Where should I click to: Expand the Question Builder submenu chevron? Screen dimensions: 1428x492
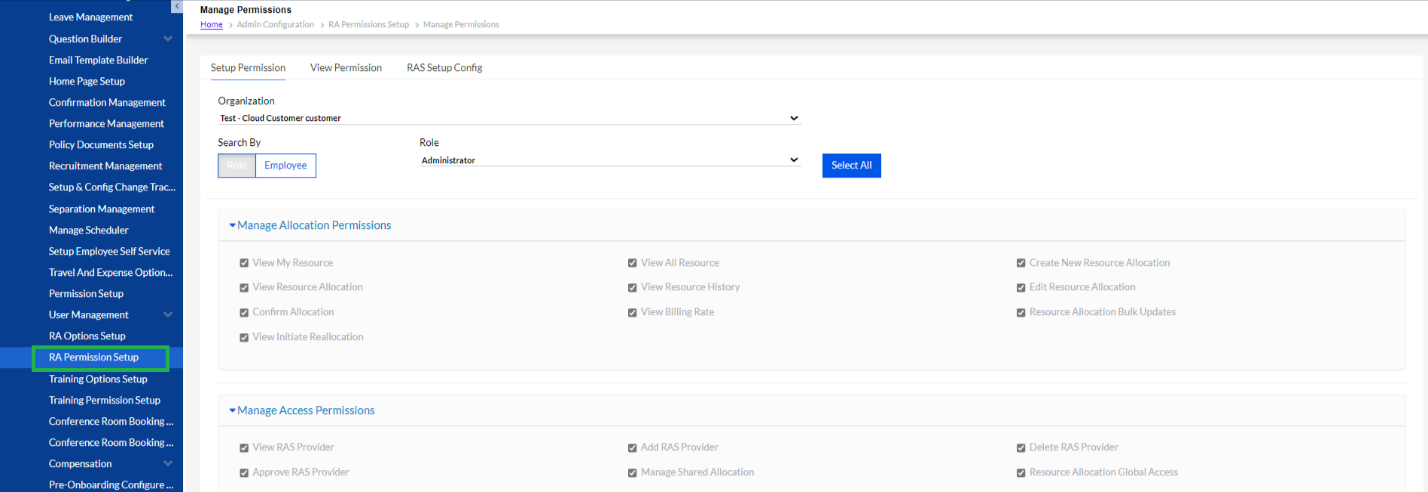(168, 39)
